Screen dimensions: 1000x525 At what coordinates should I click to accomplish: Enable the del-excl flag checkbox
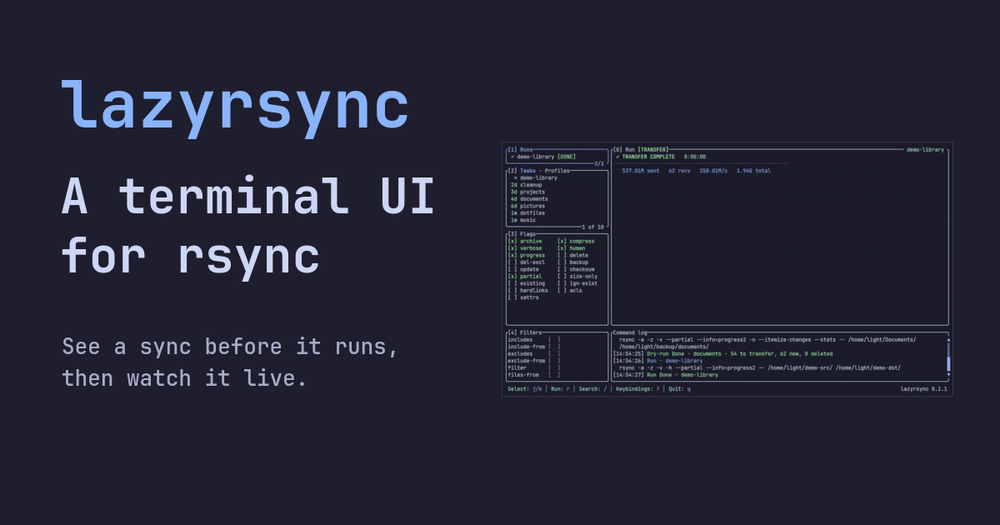512,262
